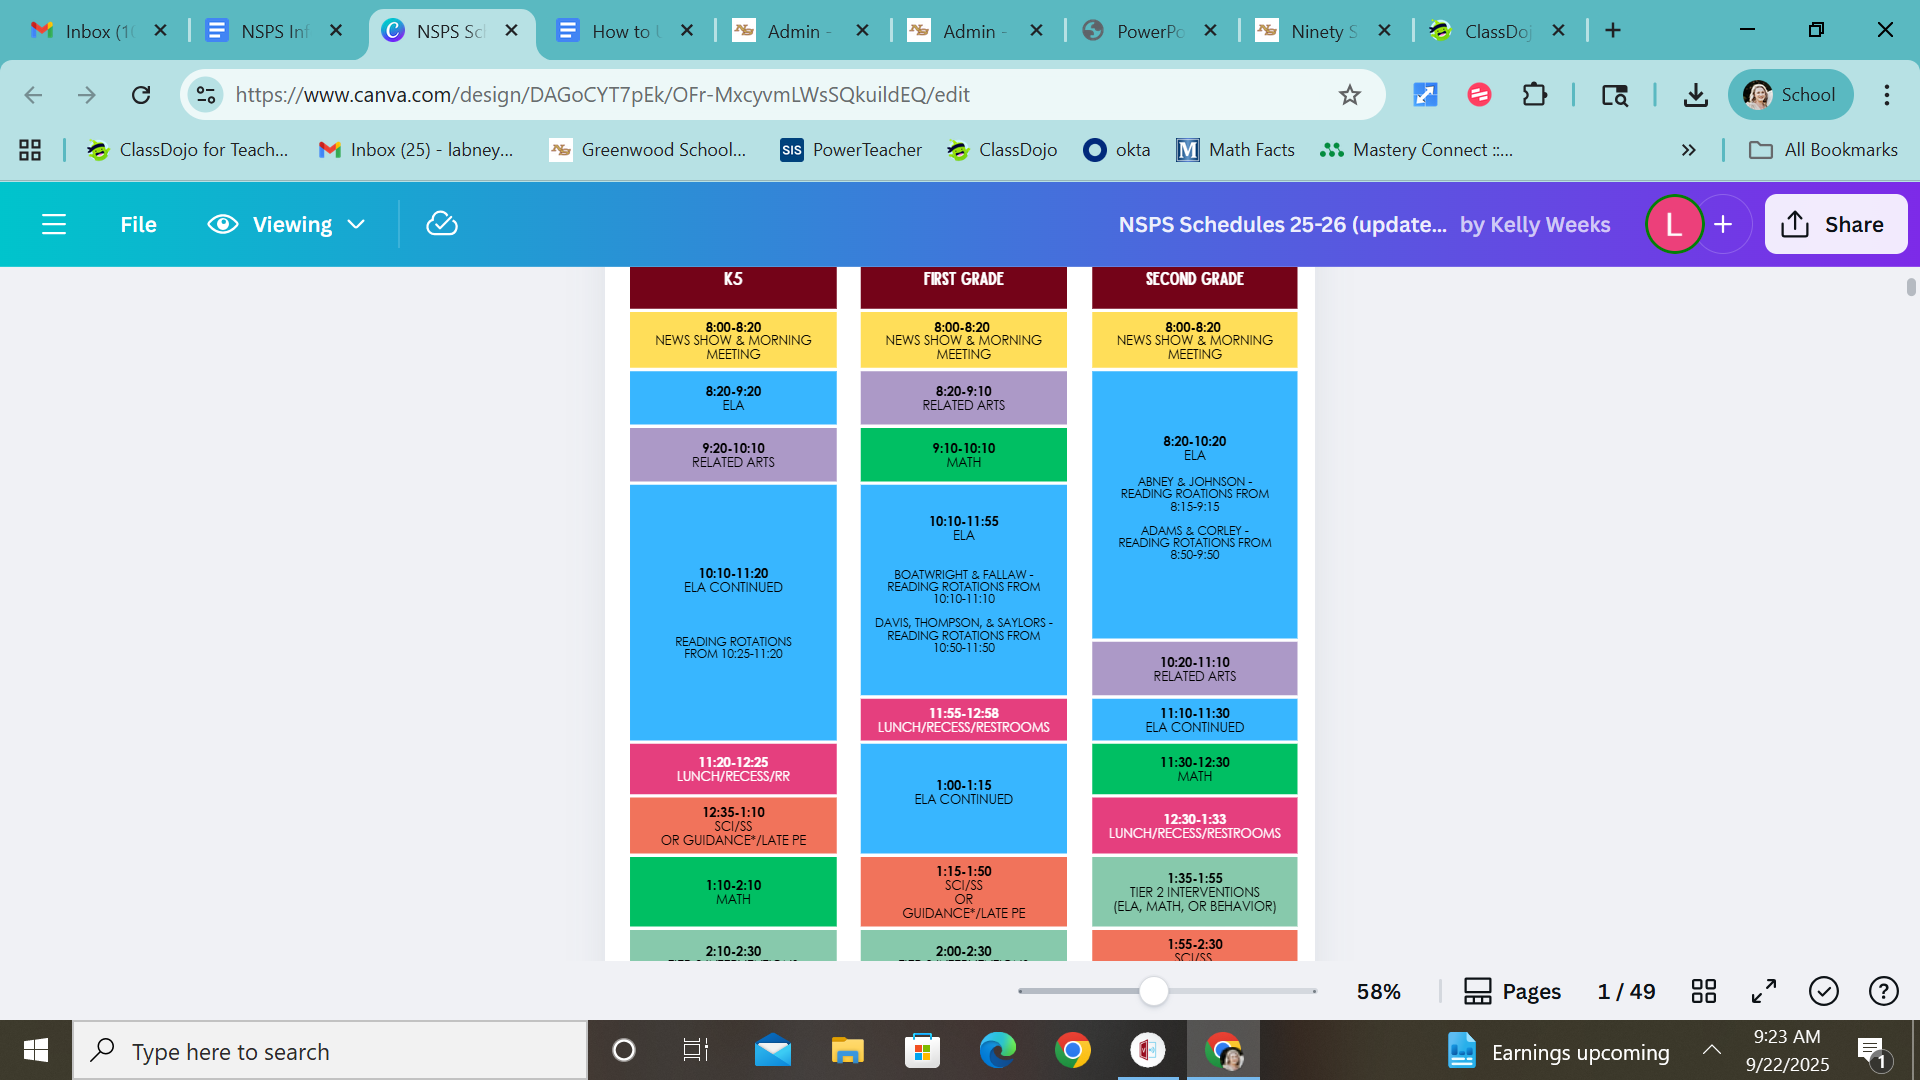Open the File menu
Screen dimensions: 1920x1080
tap(138, 224)
